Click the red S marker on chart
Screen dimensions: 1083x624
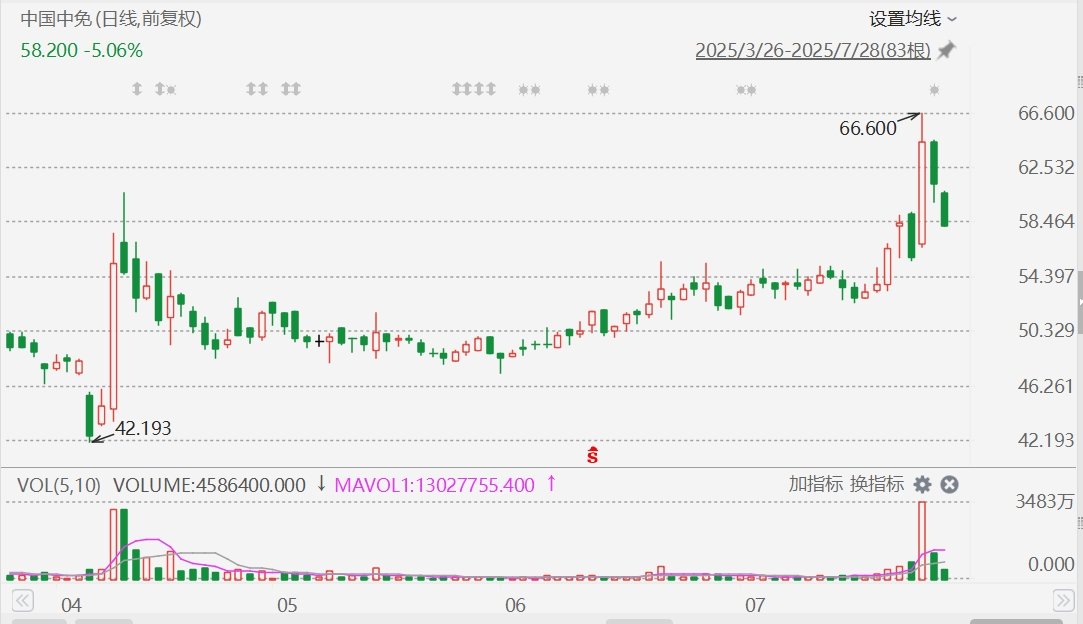point(593,455)
